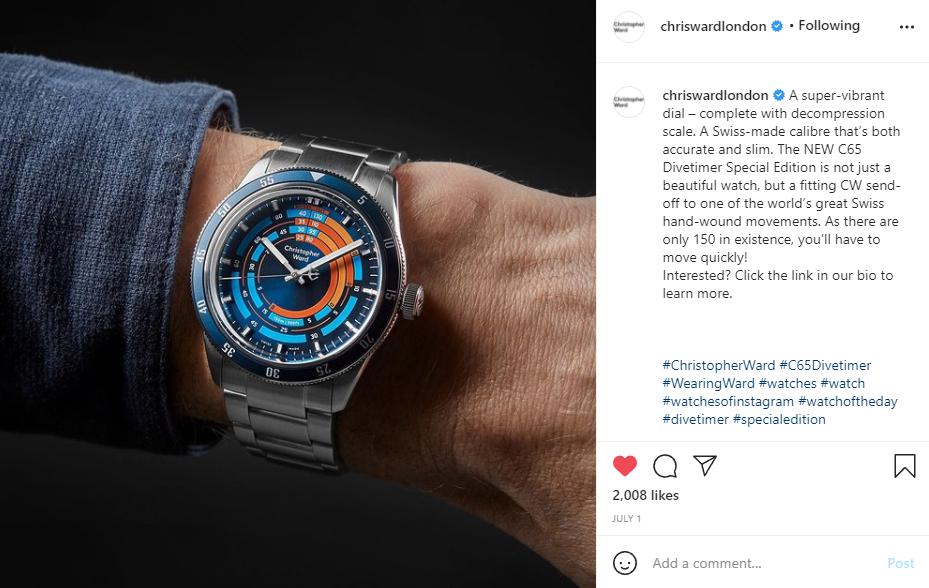Click the emoji smiley face icon

624,563
